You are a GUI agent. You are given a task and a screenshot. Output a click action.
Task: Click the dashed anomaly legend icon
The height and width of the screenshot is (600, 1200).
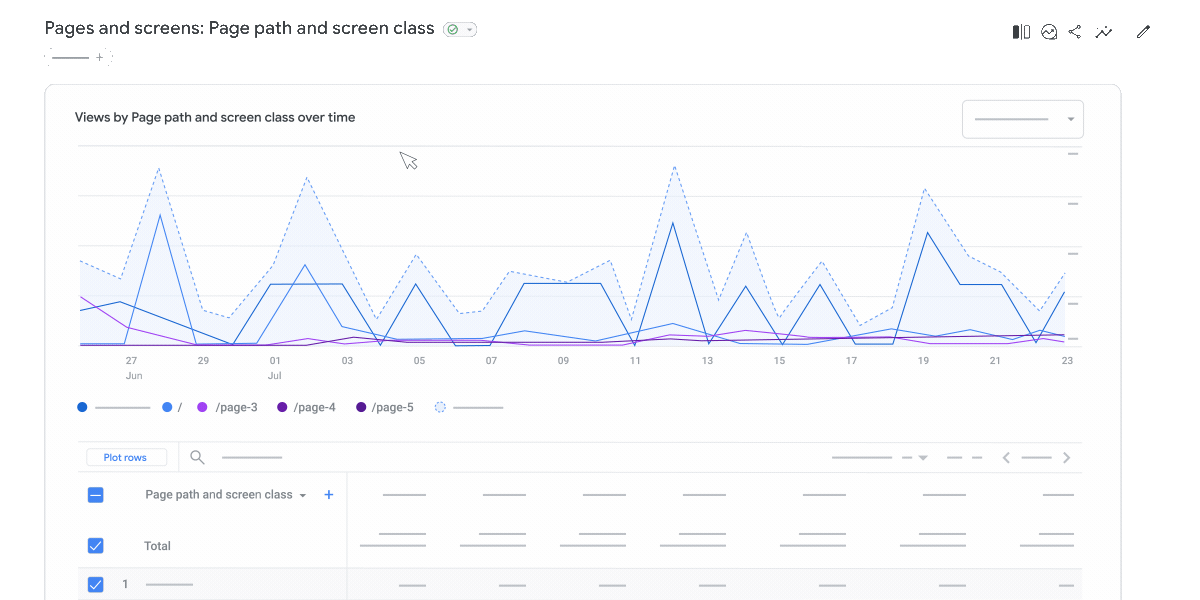pos(439,407)
